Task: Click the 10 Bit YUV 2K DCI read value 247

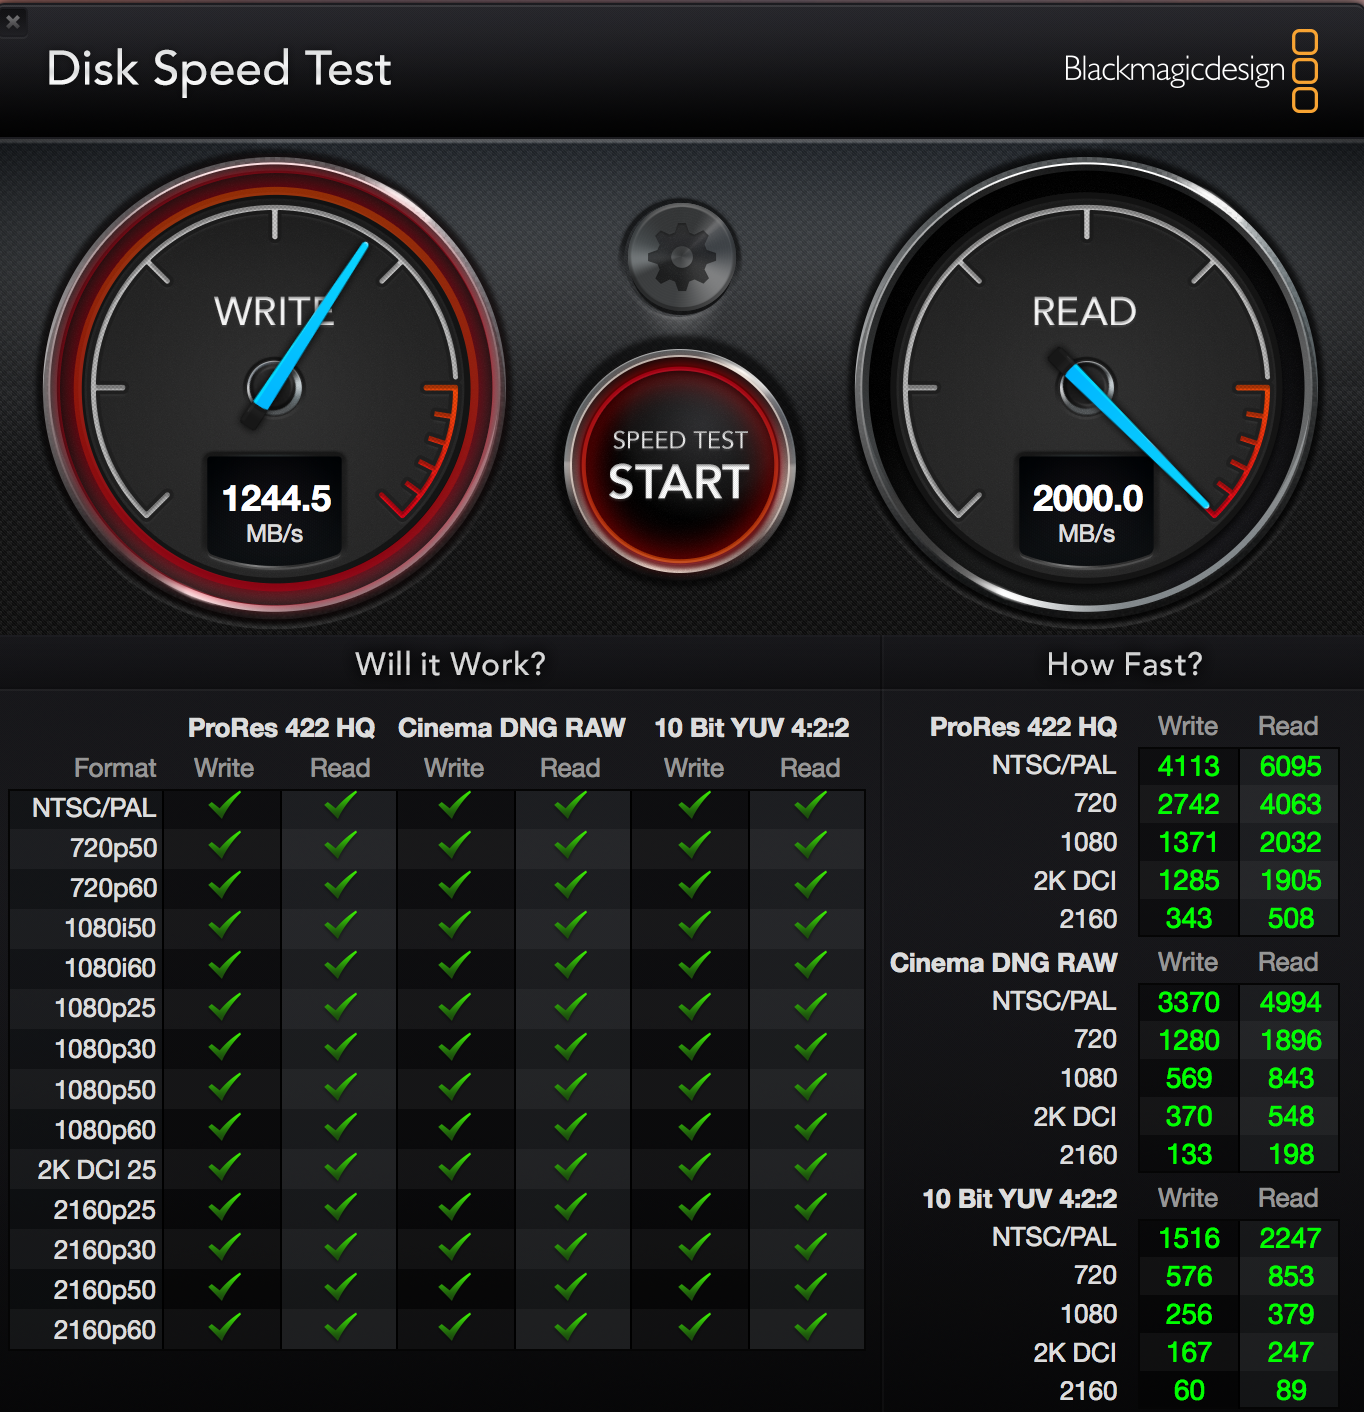Action: pyautogui.click(x=1291, y=1352)
